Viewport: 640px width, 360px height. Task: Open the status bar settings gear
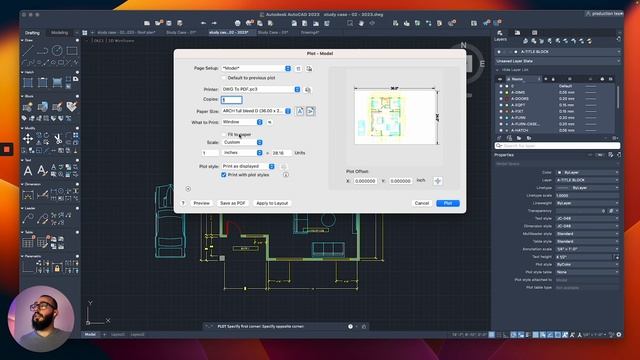point(619,335)
